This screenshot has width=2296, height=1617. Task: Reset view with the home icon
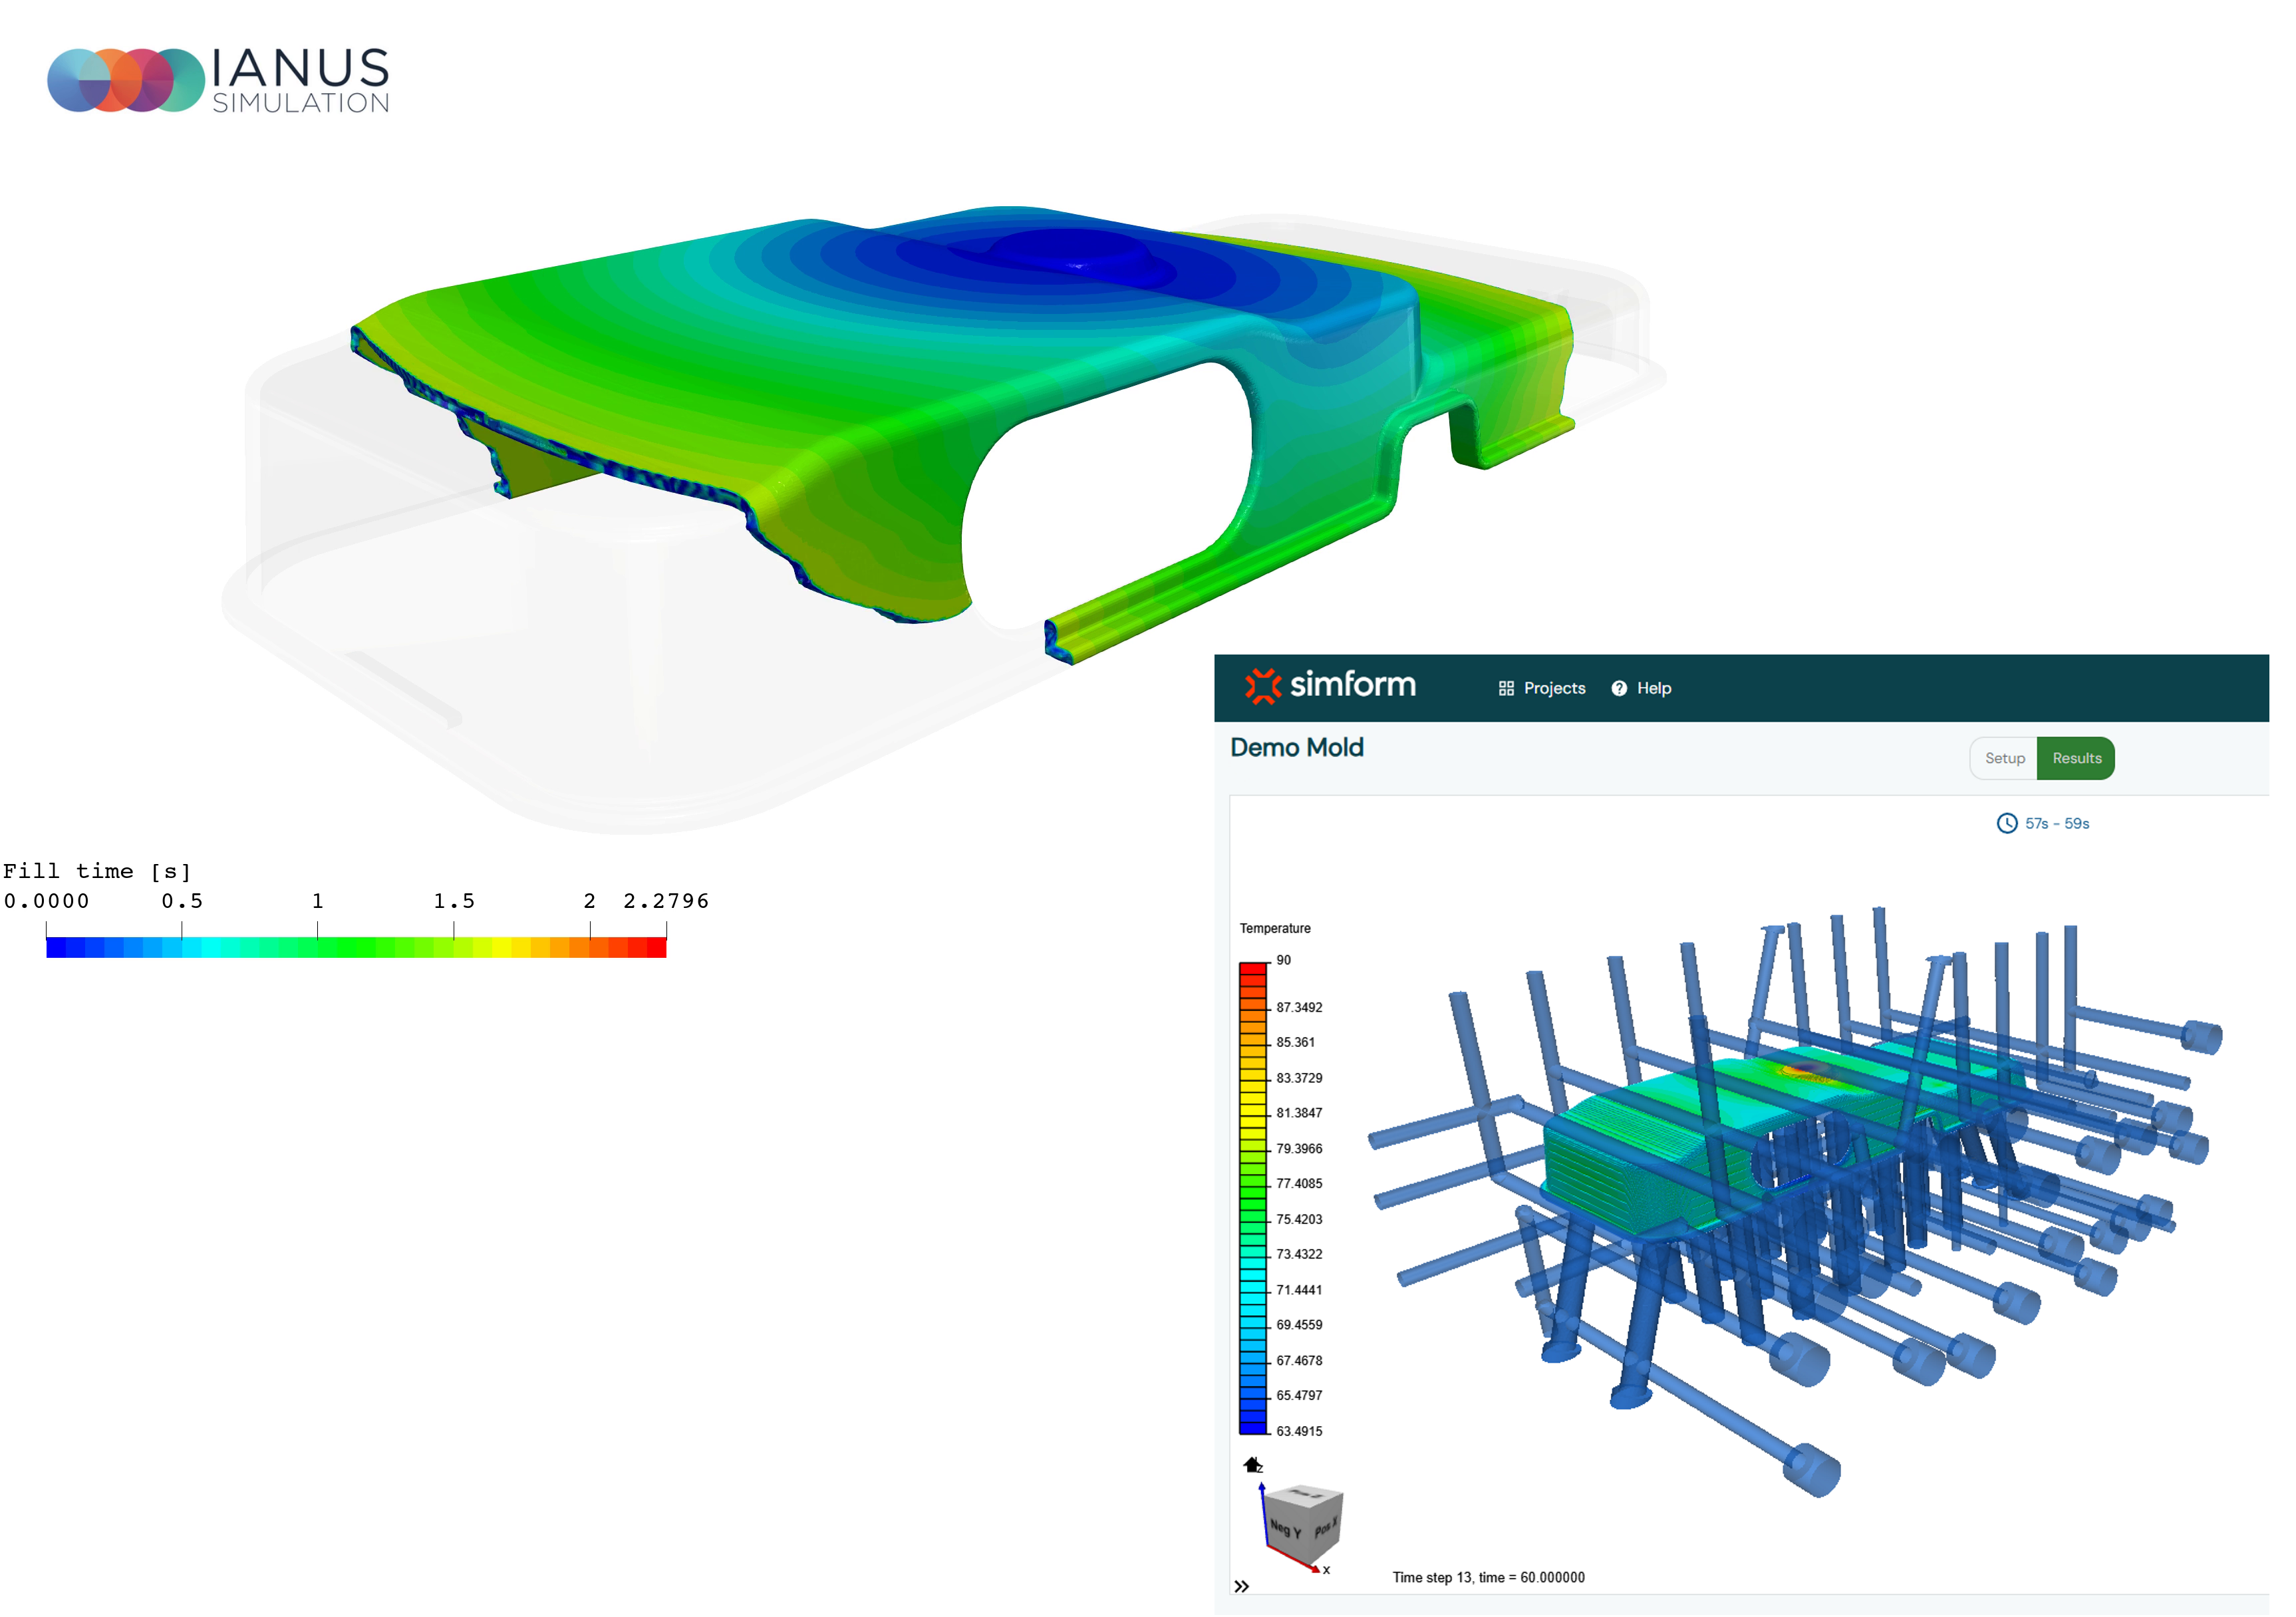[x=1252, y=1465]
